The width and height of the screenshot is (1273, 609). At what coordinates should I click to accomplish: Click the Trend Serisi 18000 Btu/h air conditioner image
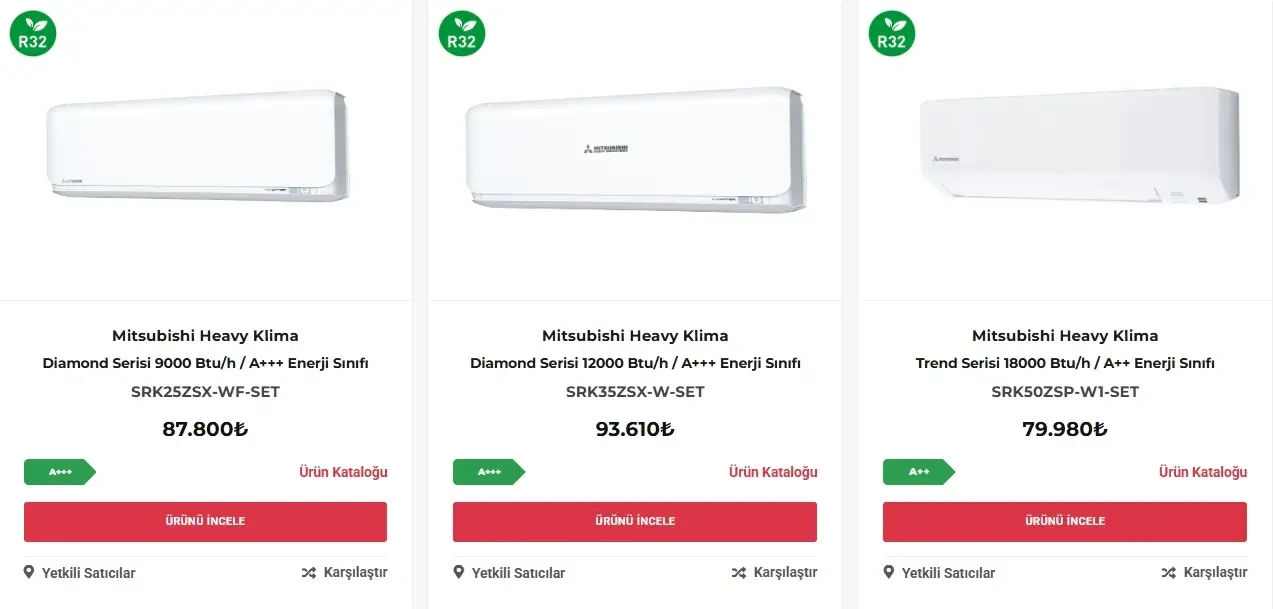click(1079, 146)
